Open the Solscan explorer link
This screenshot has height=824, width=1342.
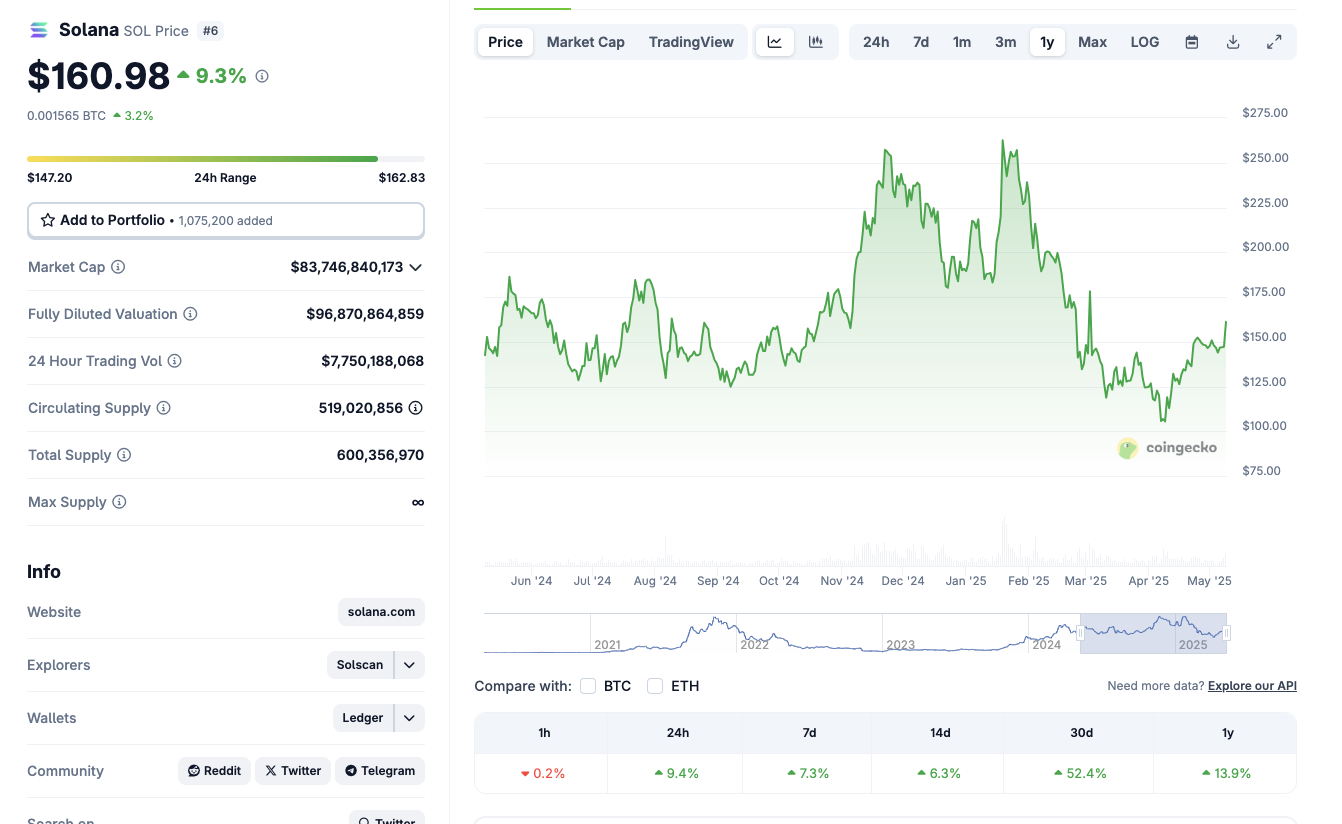360,665
